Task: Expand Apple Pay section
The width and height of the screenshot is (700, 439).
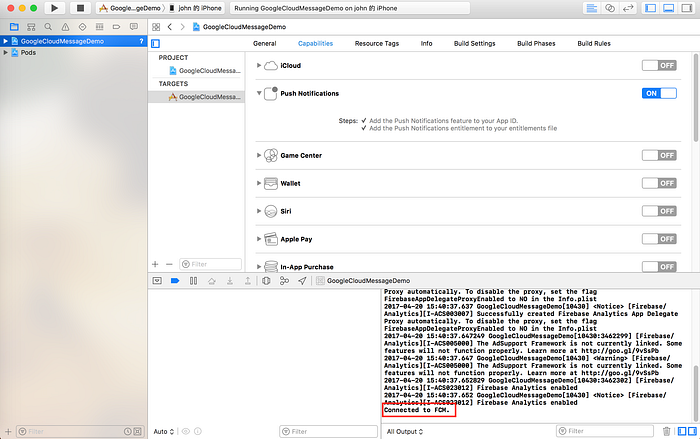Action: 258,239
